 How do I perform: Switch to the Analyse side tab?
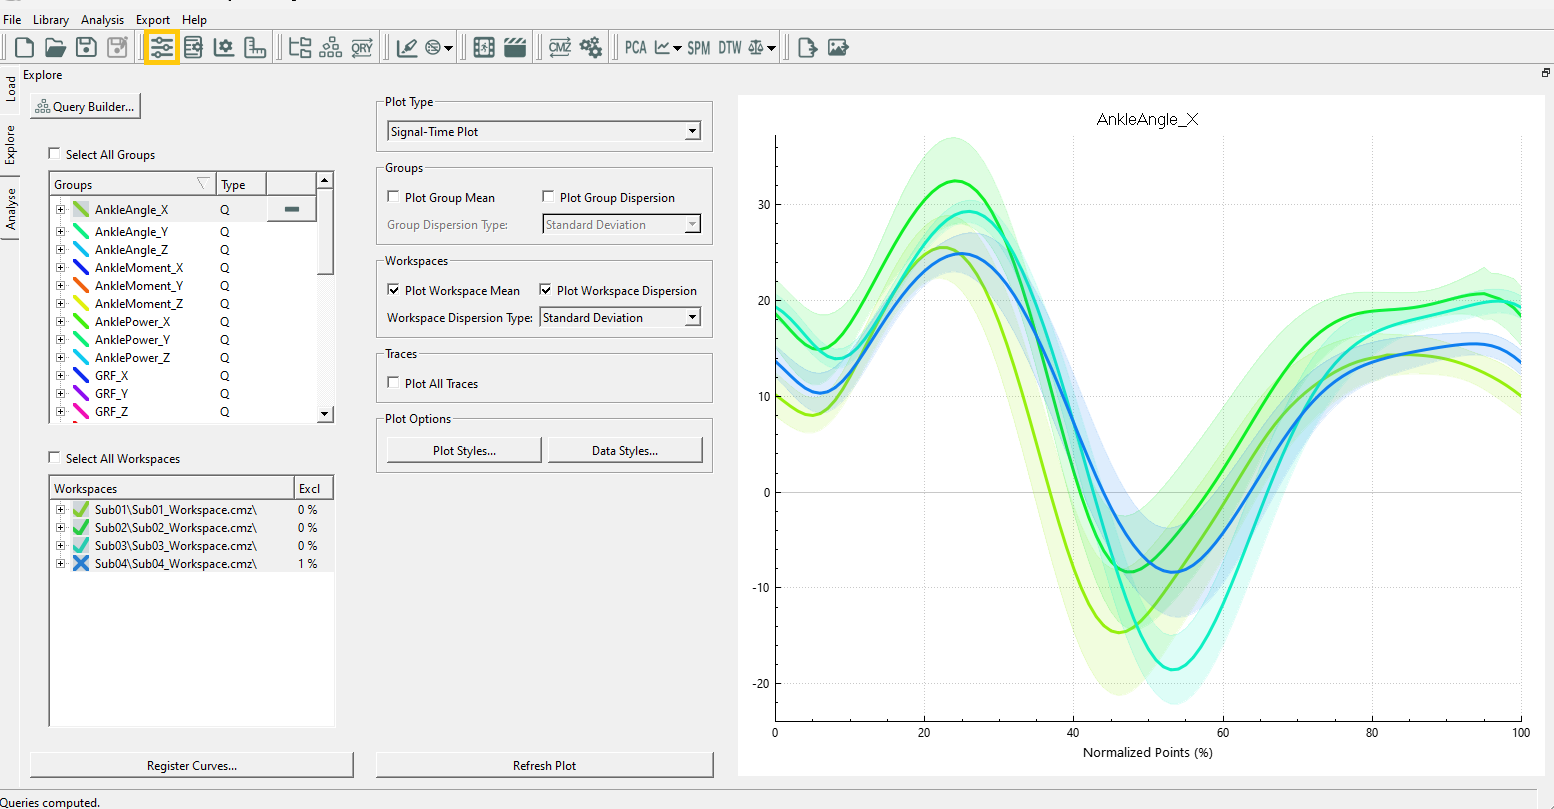tap(10, 209)
